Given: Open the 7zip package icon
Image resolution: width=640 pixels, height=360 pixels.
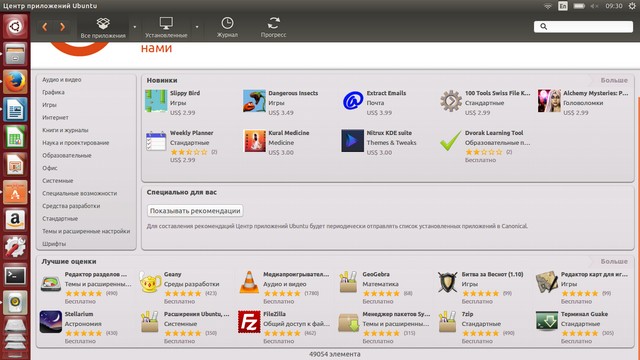Looking at the screenshot, I should [447, 322].
